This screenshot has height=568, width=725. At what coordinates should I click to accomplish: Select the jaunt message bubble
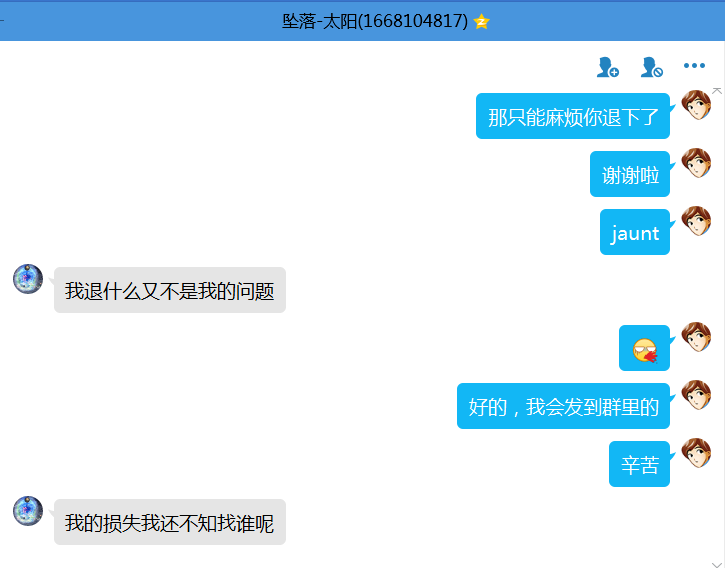click(635, 232)
